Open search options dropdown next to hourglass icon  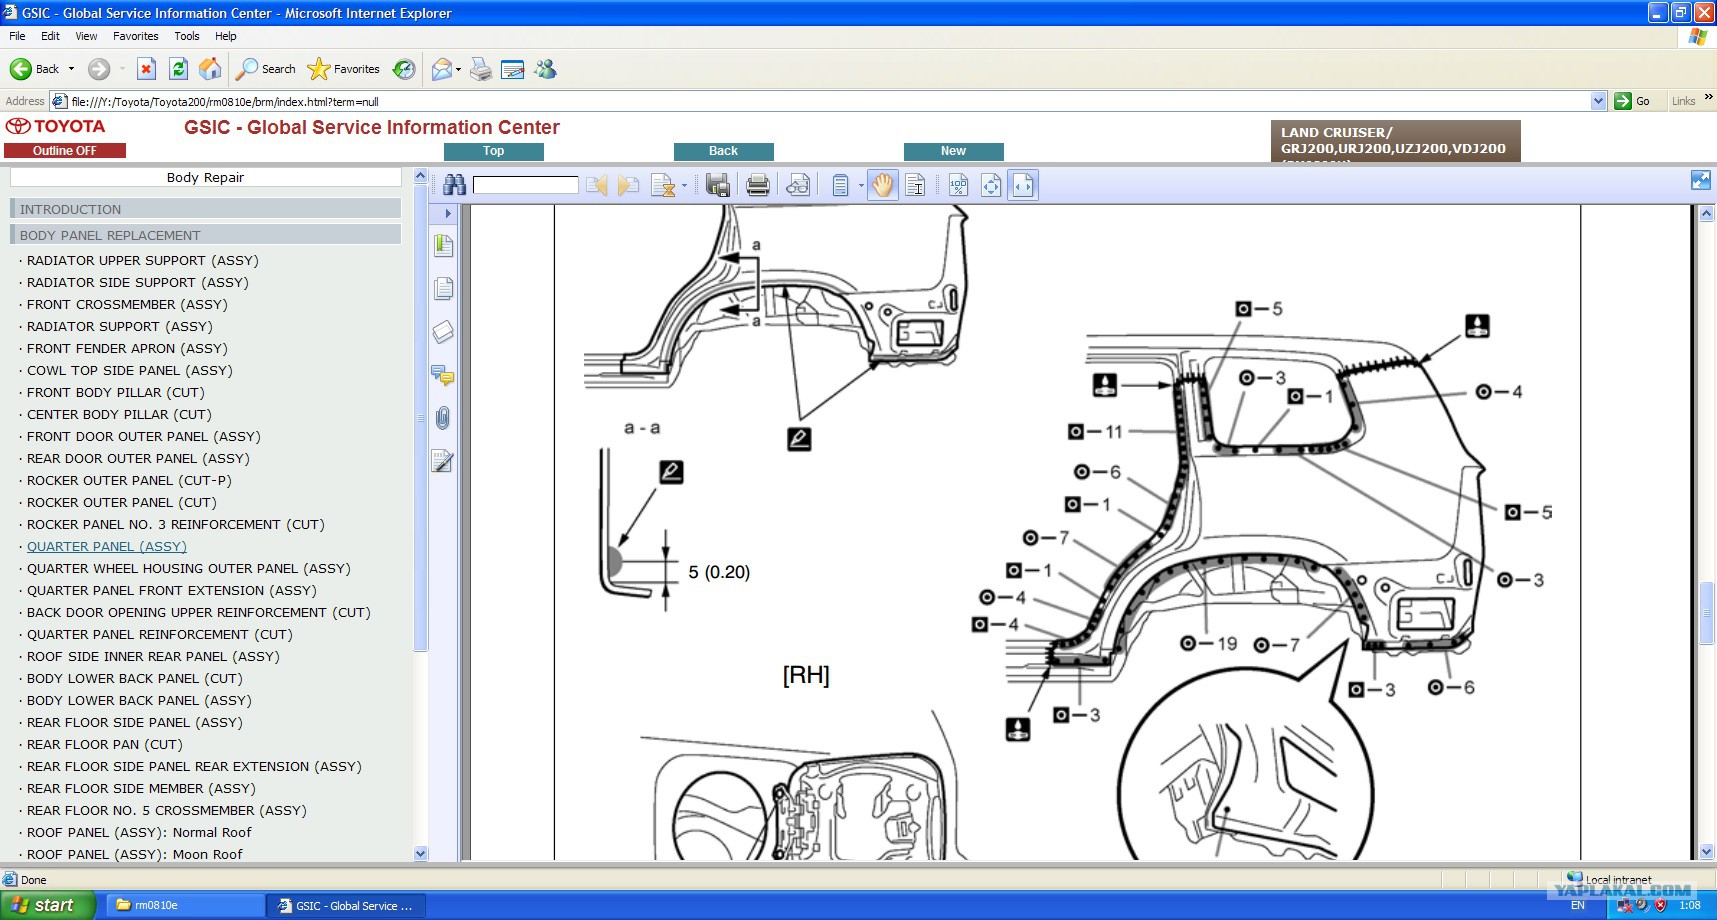point(684,185)
